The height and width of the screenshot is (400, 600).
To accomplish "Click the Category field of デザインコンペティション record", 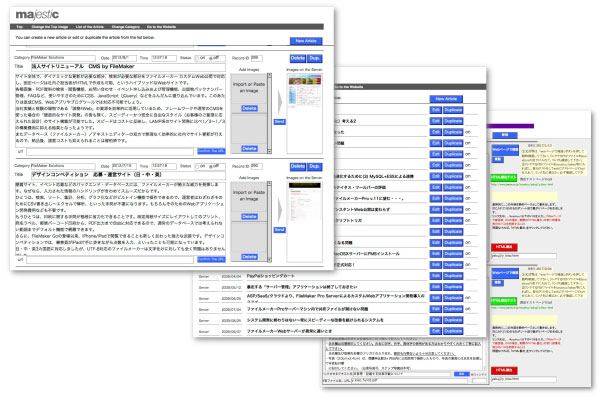I will tap(63, 167).
